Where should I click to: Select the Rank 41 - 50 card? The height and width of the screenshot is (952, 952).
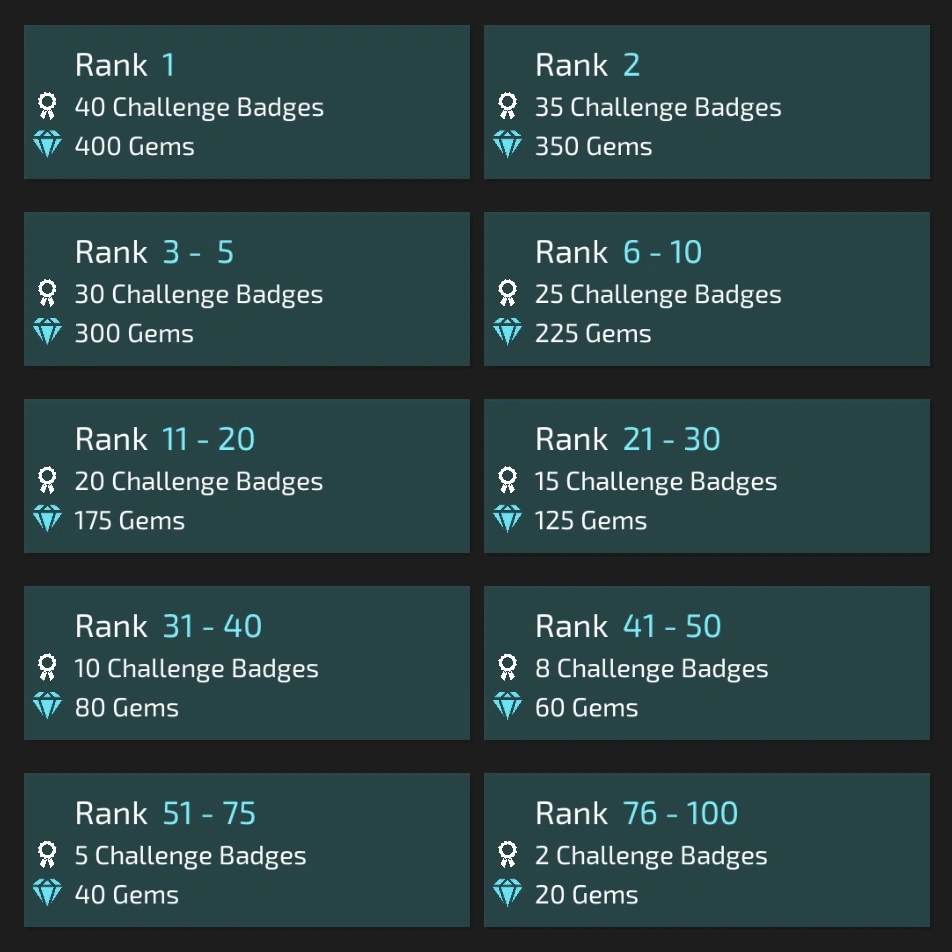(707, 663)
